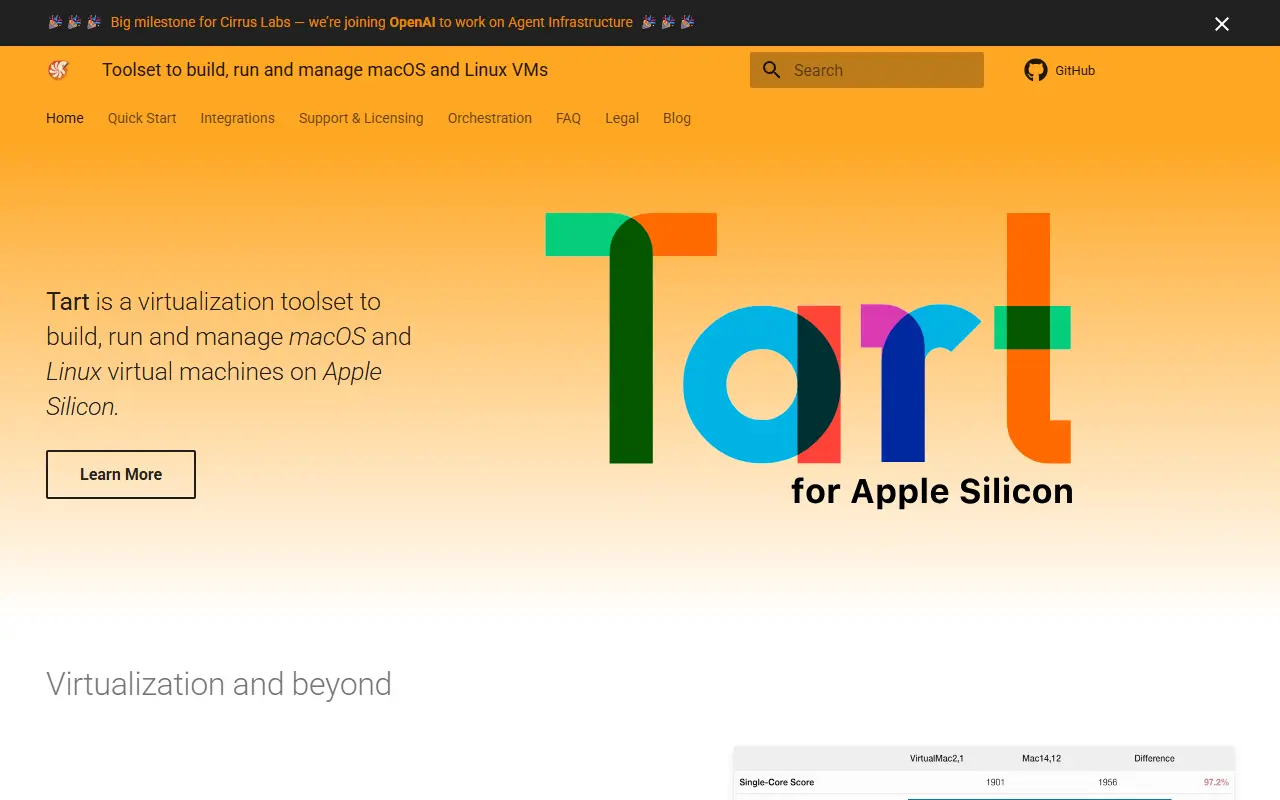1280x800 pixels.
Task: Click the magnifier icon in search box
Action: point(772,70)
